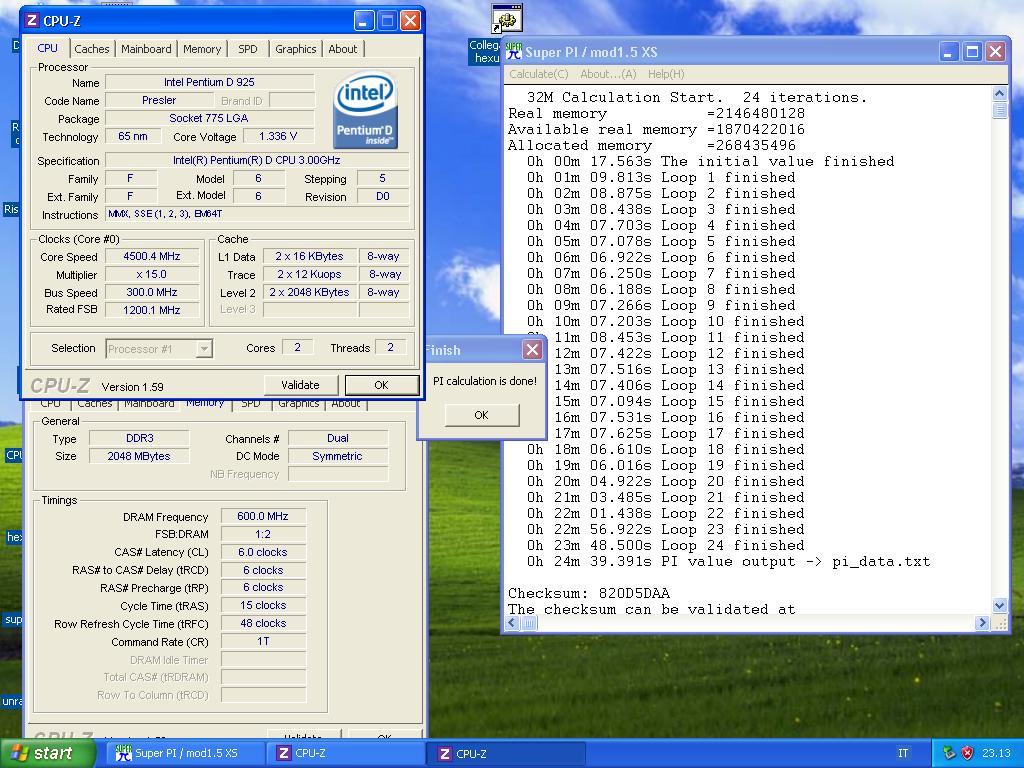Click memory Type value DDR3
1024x768 pixels.
(139, 438)
